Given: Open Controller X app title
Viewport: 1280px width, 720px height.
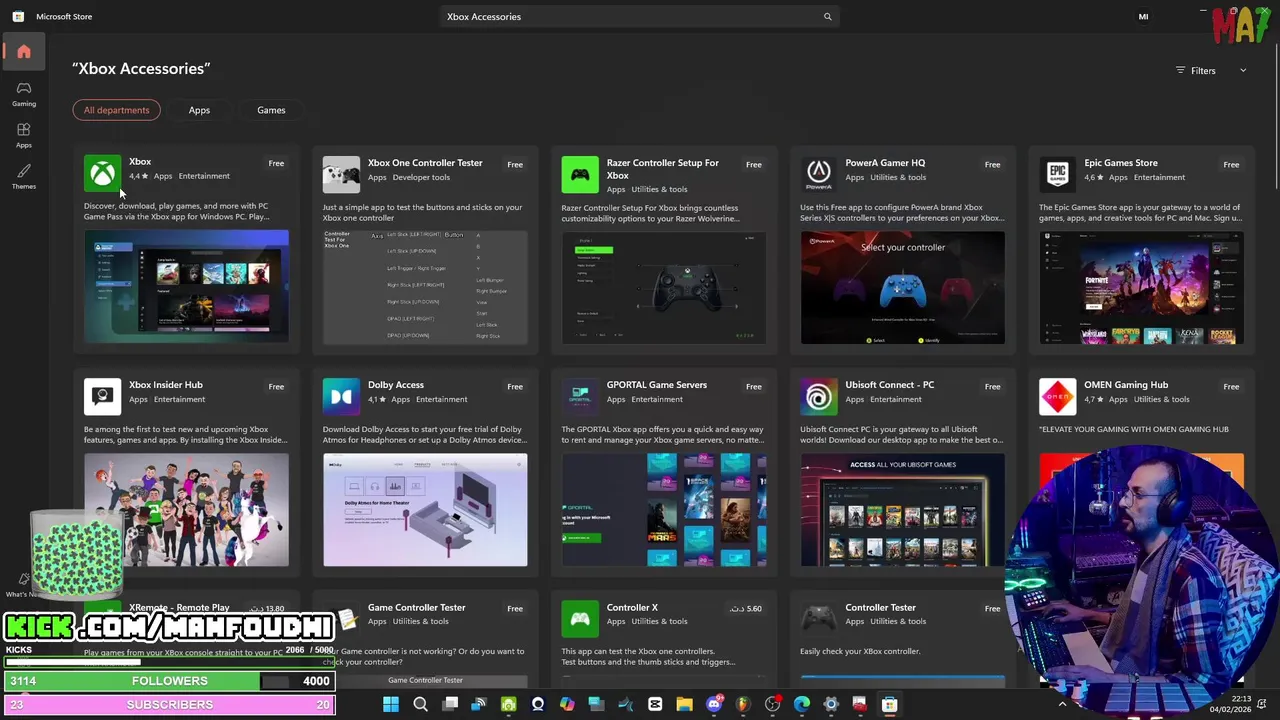Looking at the screenshot, I should tap(632, 607).
